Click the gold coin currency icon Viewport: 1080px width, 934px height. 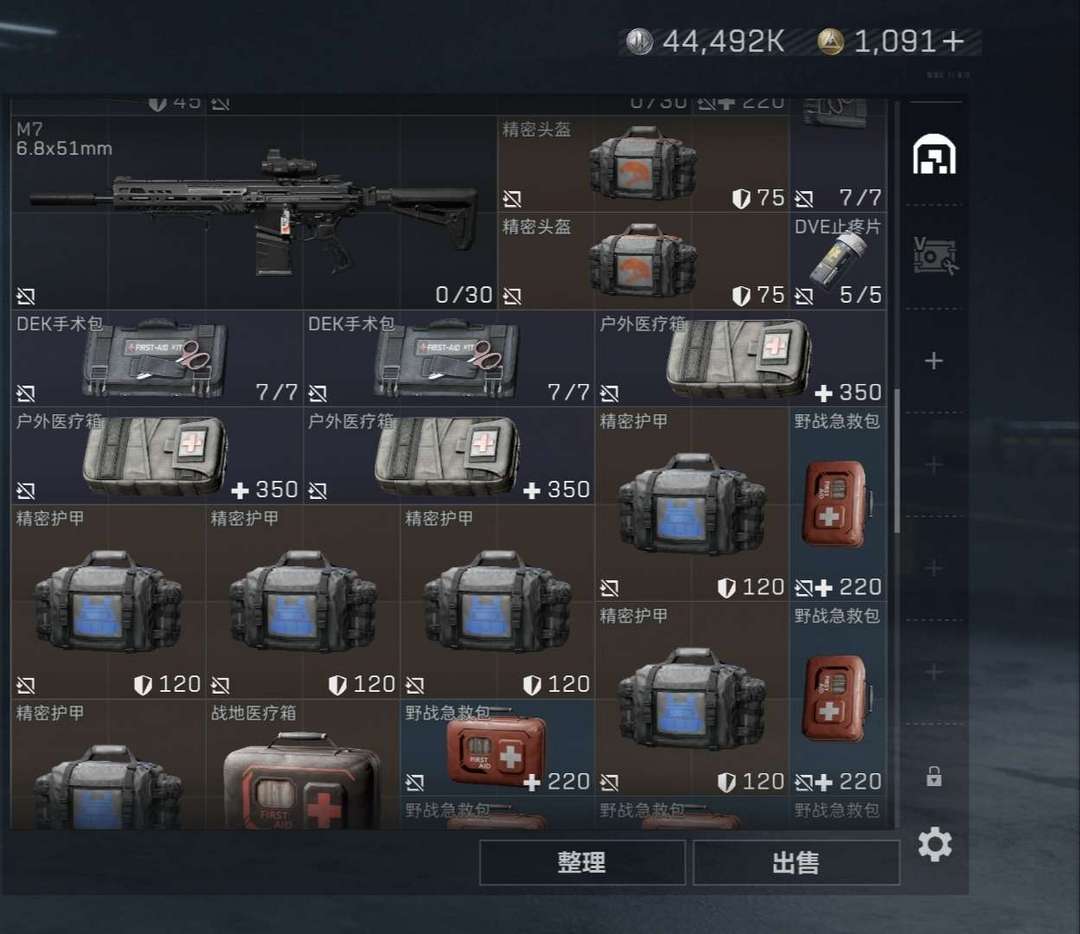pyautogui.click(x=831, y=42)
